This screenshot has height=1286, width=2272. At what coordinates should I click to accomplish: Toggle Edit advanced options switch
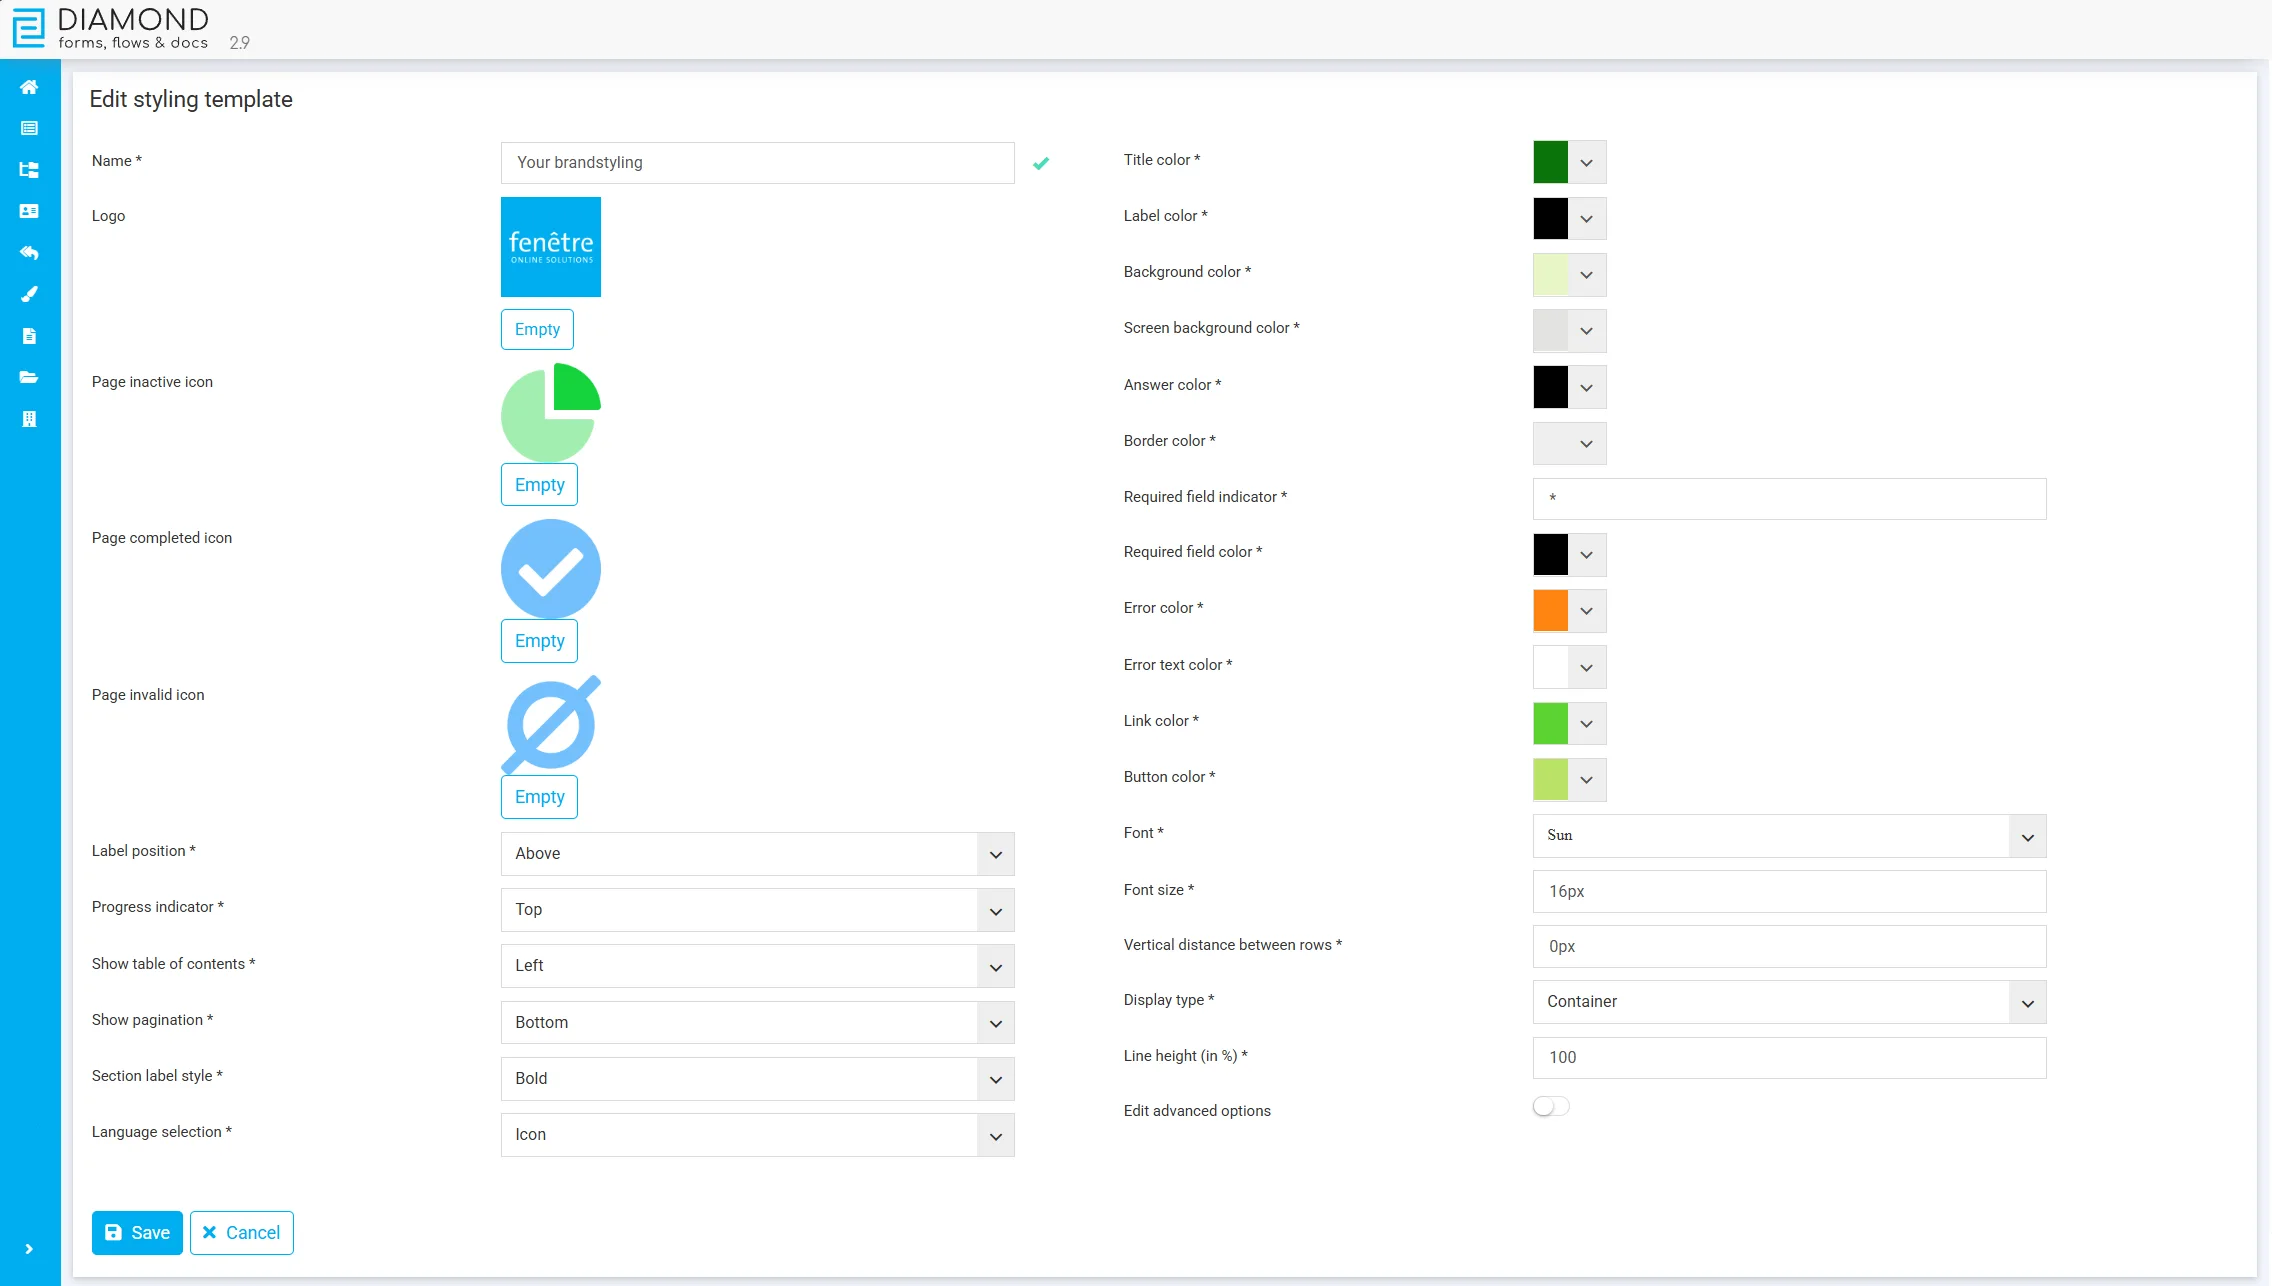pos(1550,1107)
